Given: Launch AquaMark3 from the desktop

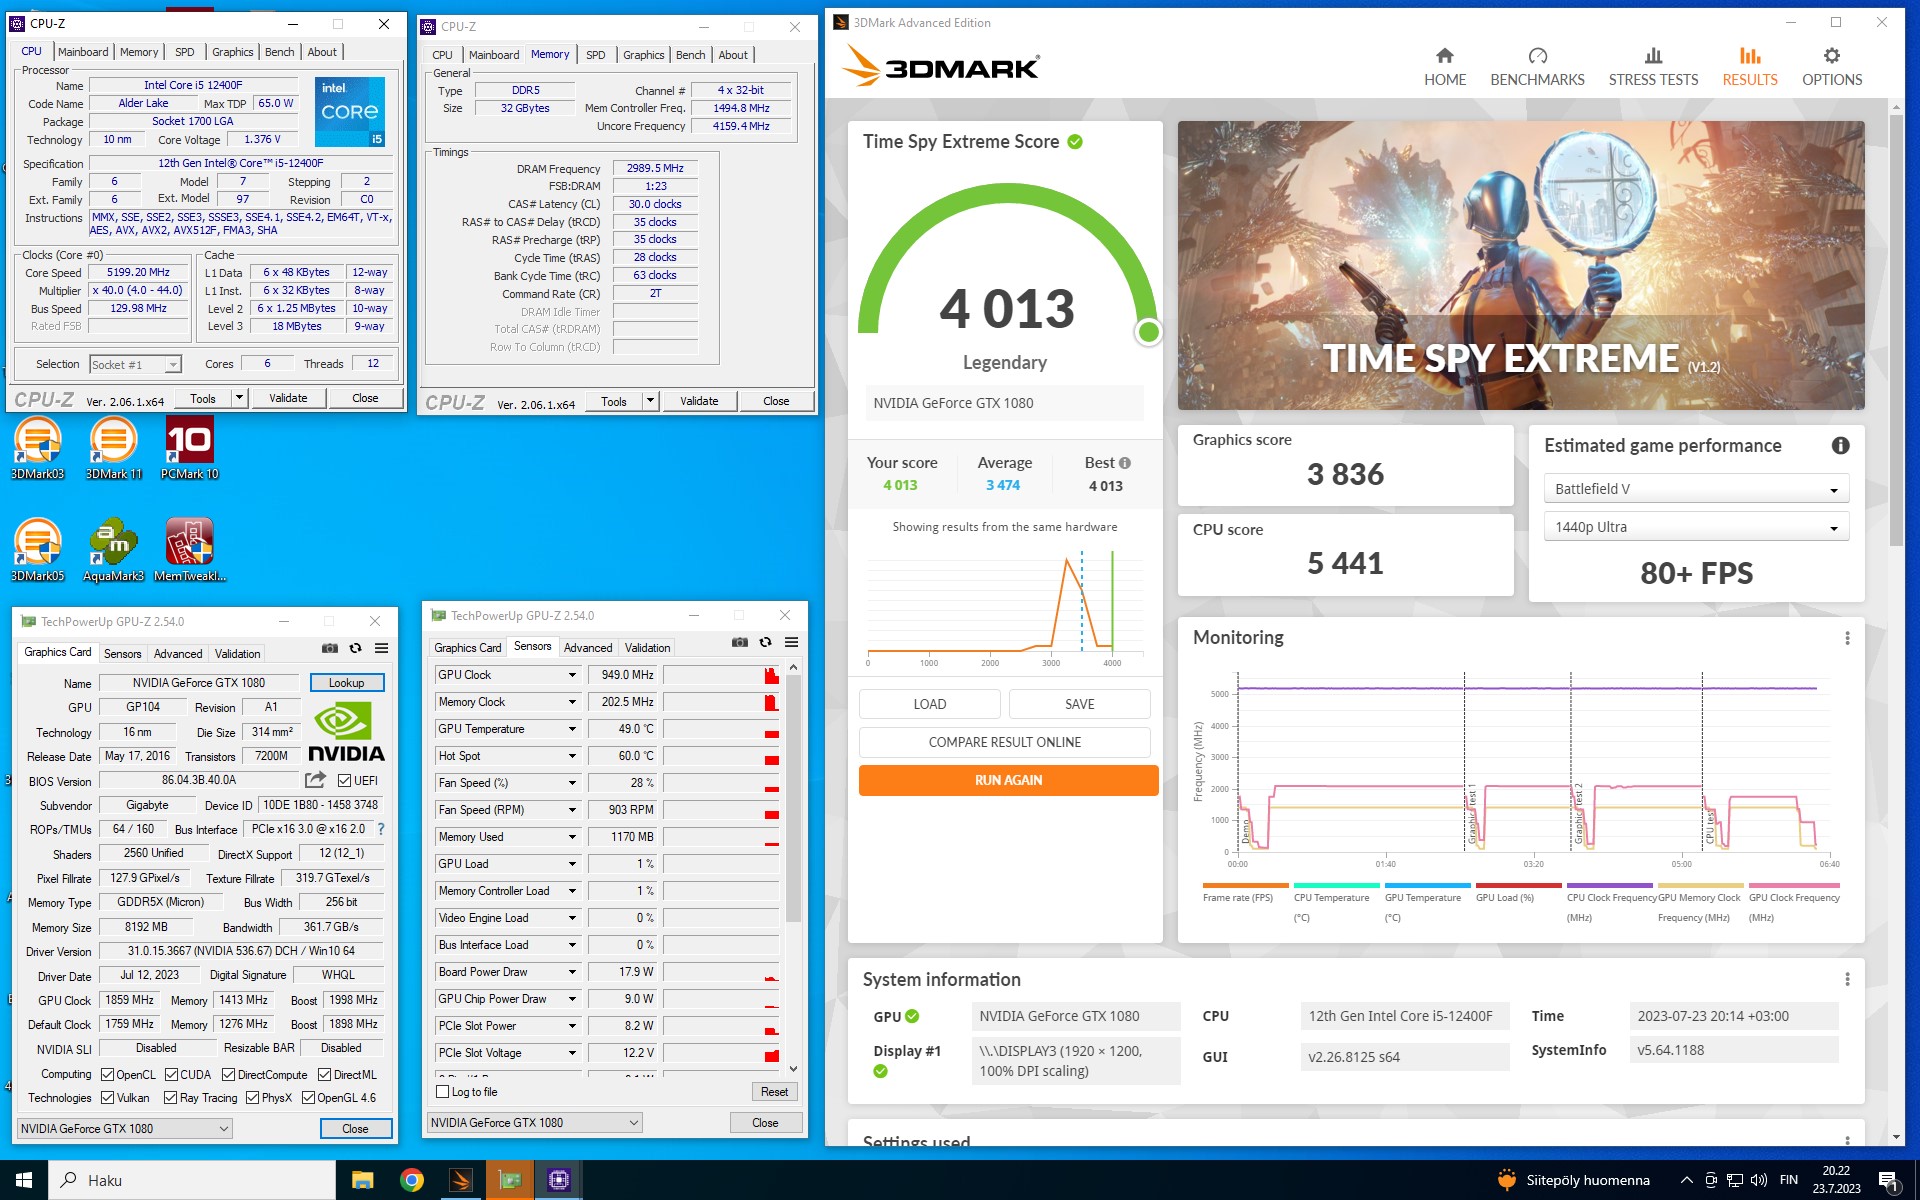Looking at the screenshot, I should pyautogui.click(x=114, y=550).
